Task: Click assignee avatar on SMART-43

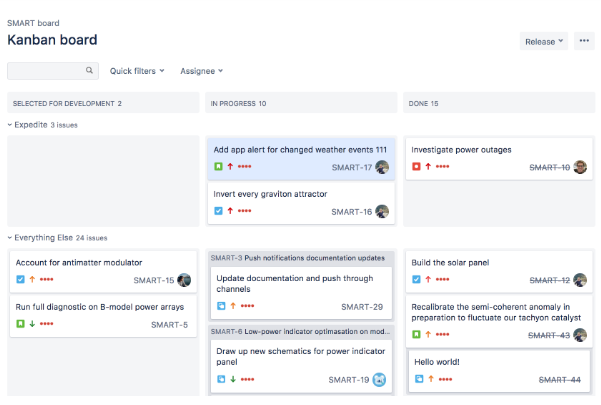Action: pos(580,335)
